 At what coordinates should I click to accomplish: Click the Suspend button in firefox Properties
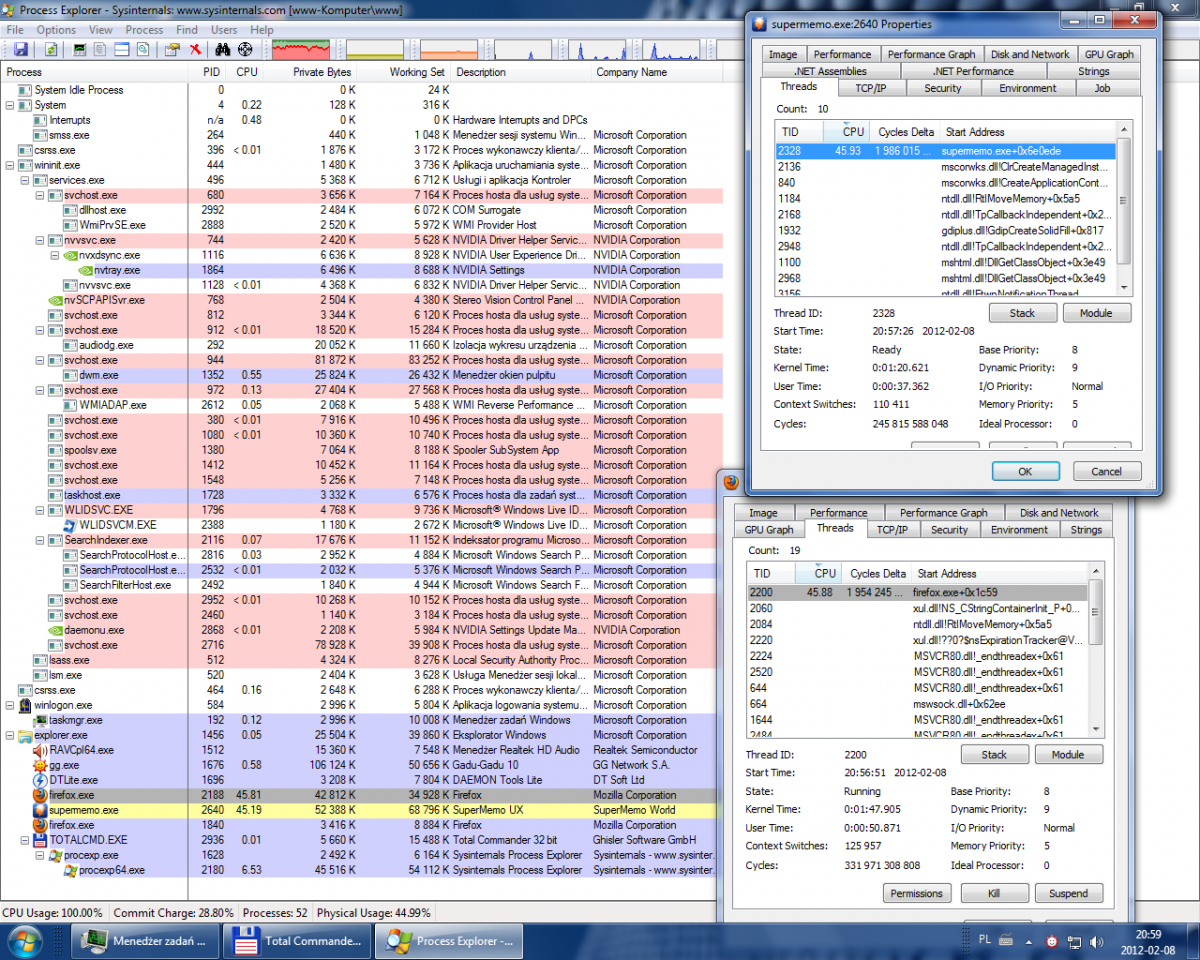(1069, 893)
